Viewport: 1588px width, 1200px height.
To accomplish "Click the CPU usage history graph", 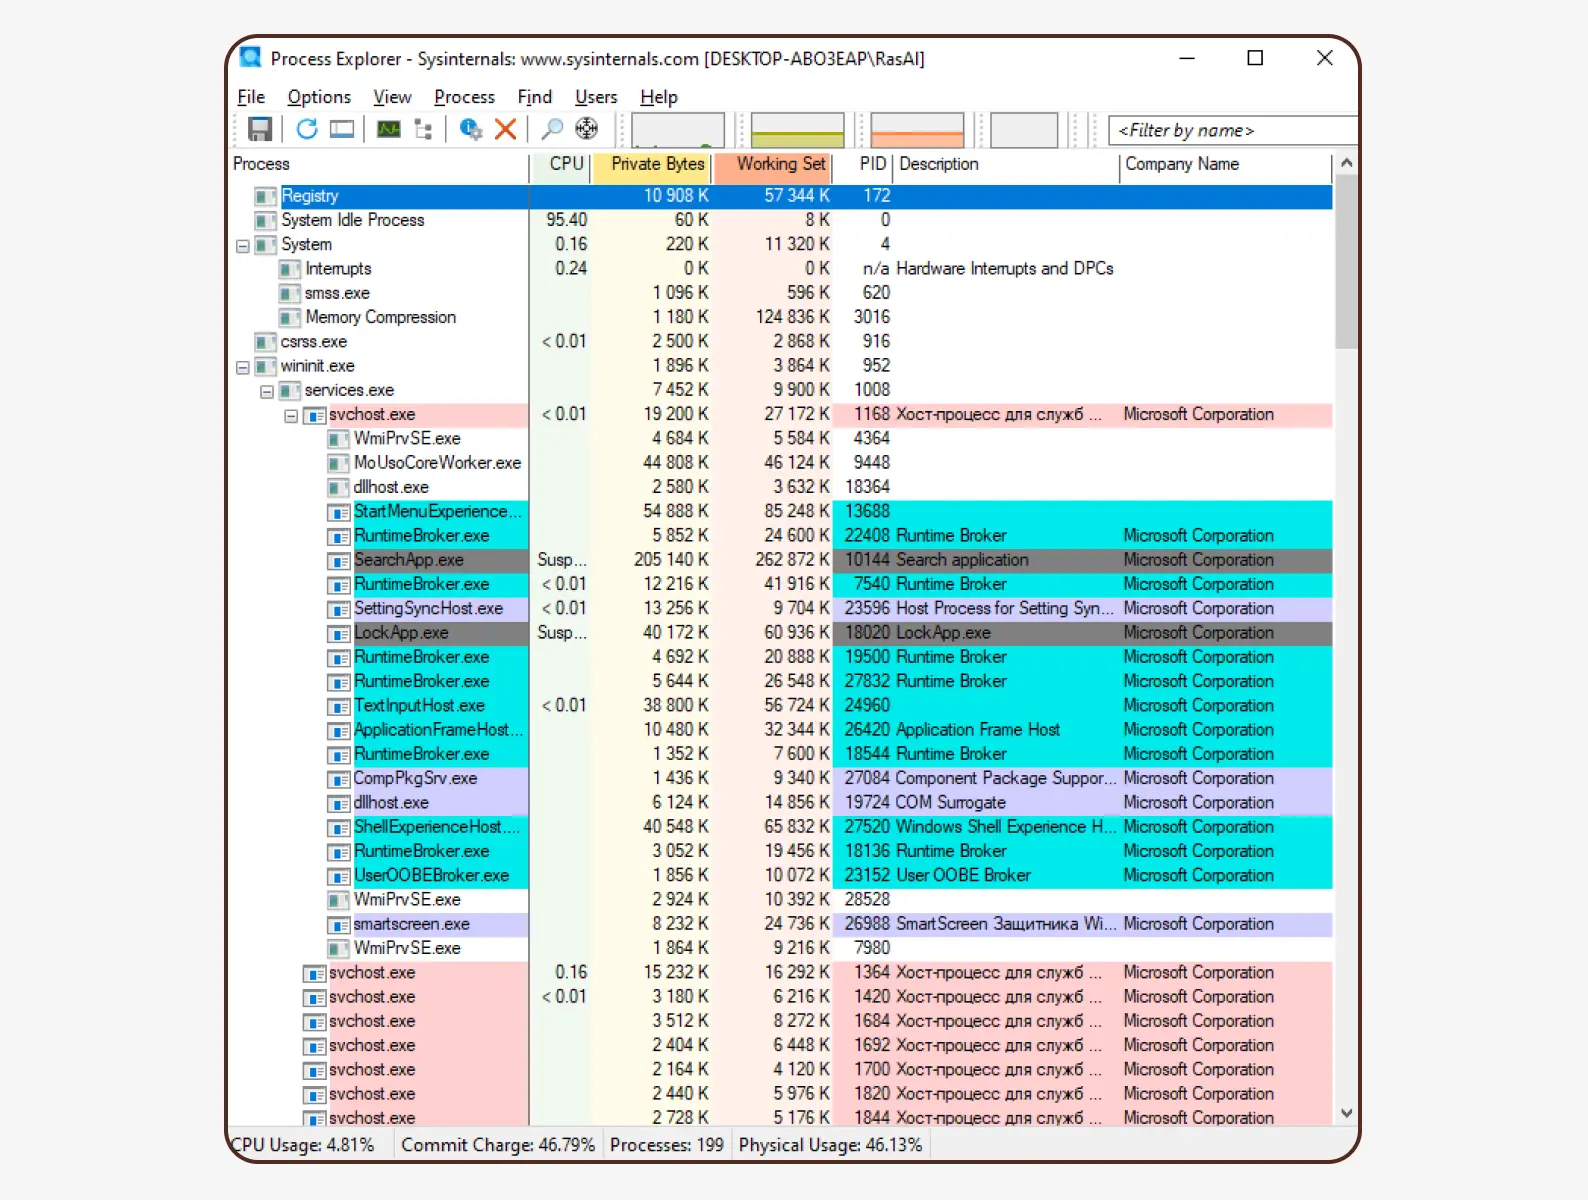I will pyautogui.click(x=678, y=130).
